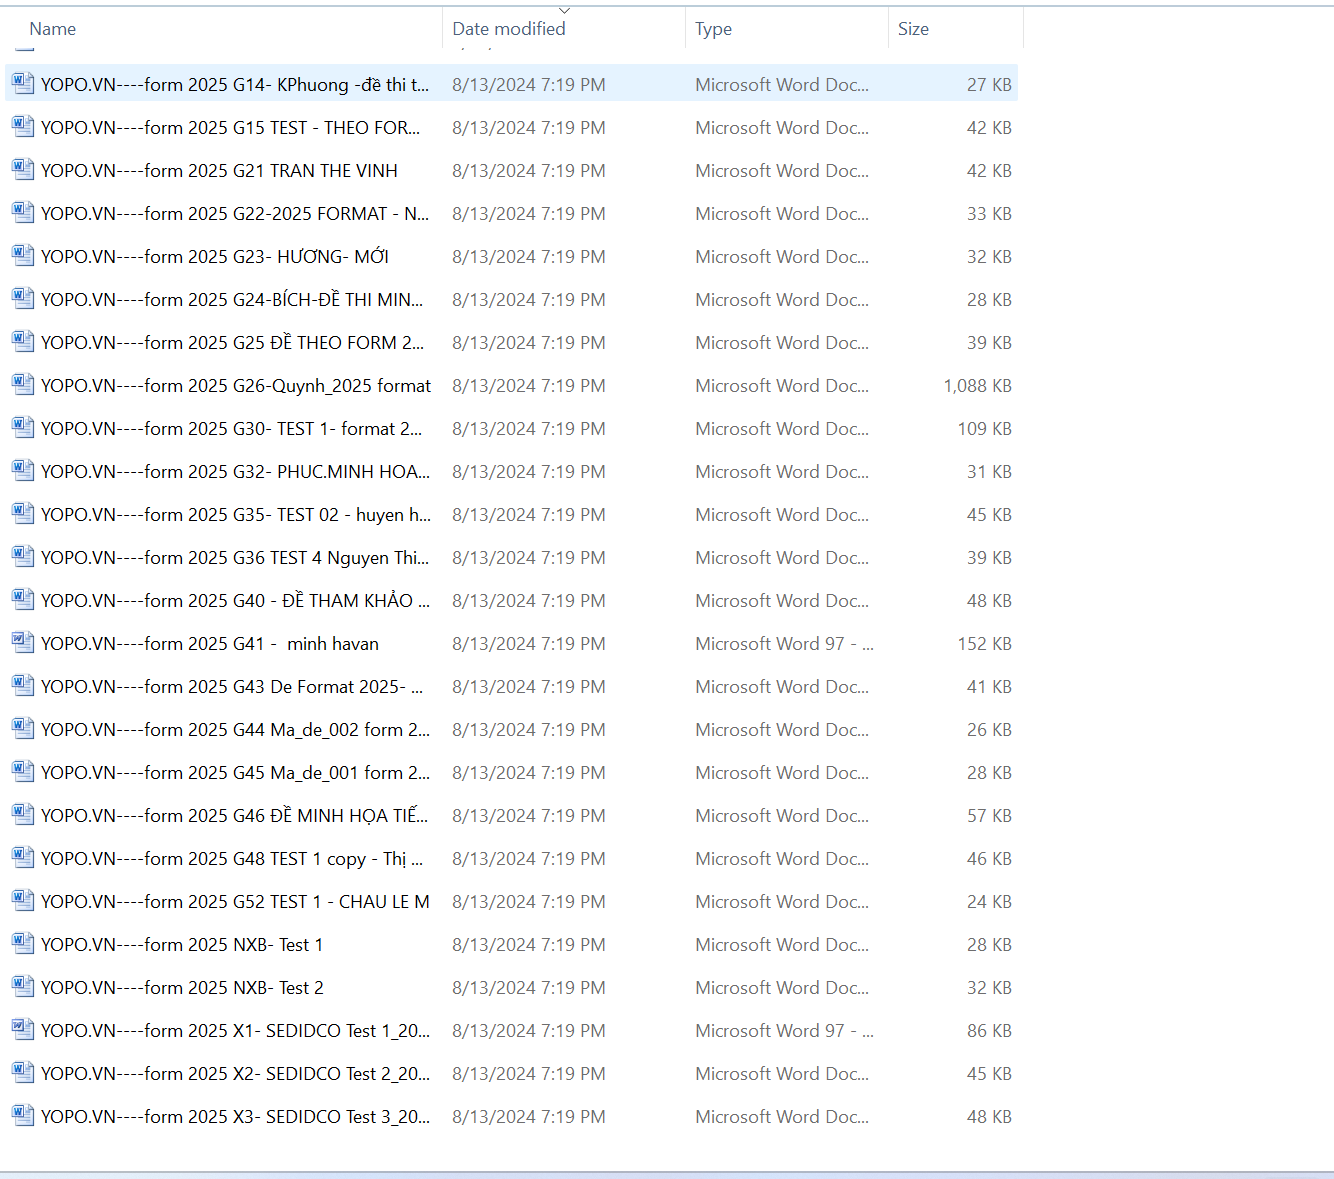Screen dimensions: 1334x1179
Task: Click Word icon of G40 - ĐỀ THAM KHẢO
Action: click(23, 600)
